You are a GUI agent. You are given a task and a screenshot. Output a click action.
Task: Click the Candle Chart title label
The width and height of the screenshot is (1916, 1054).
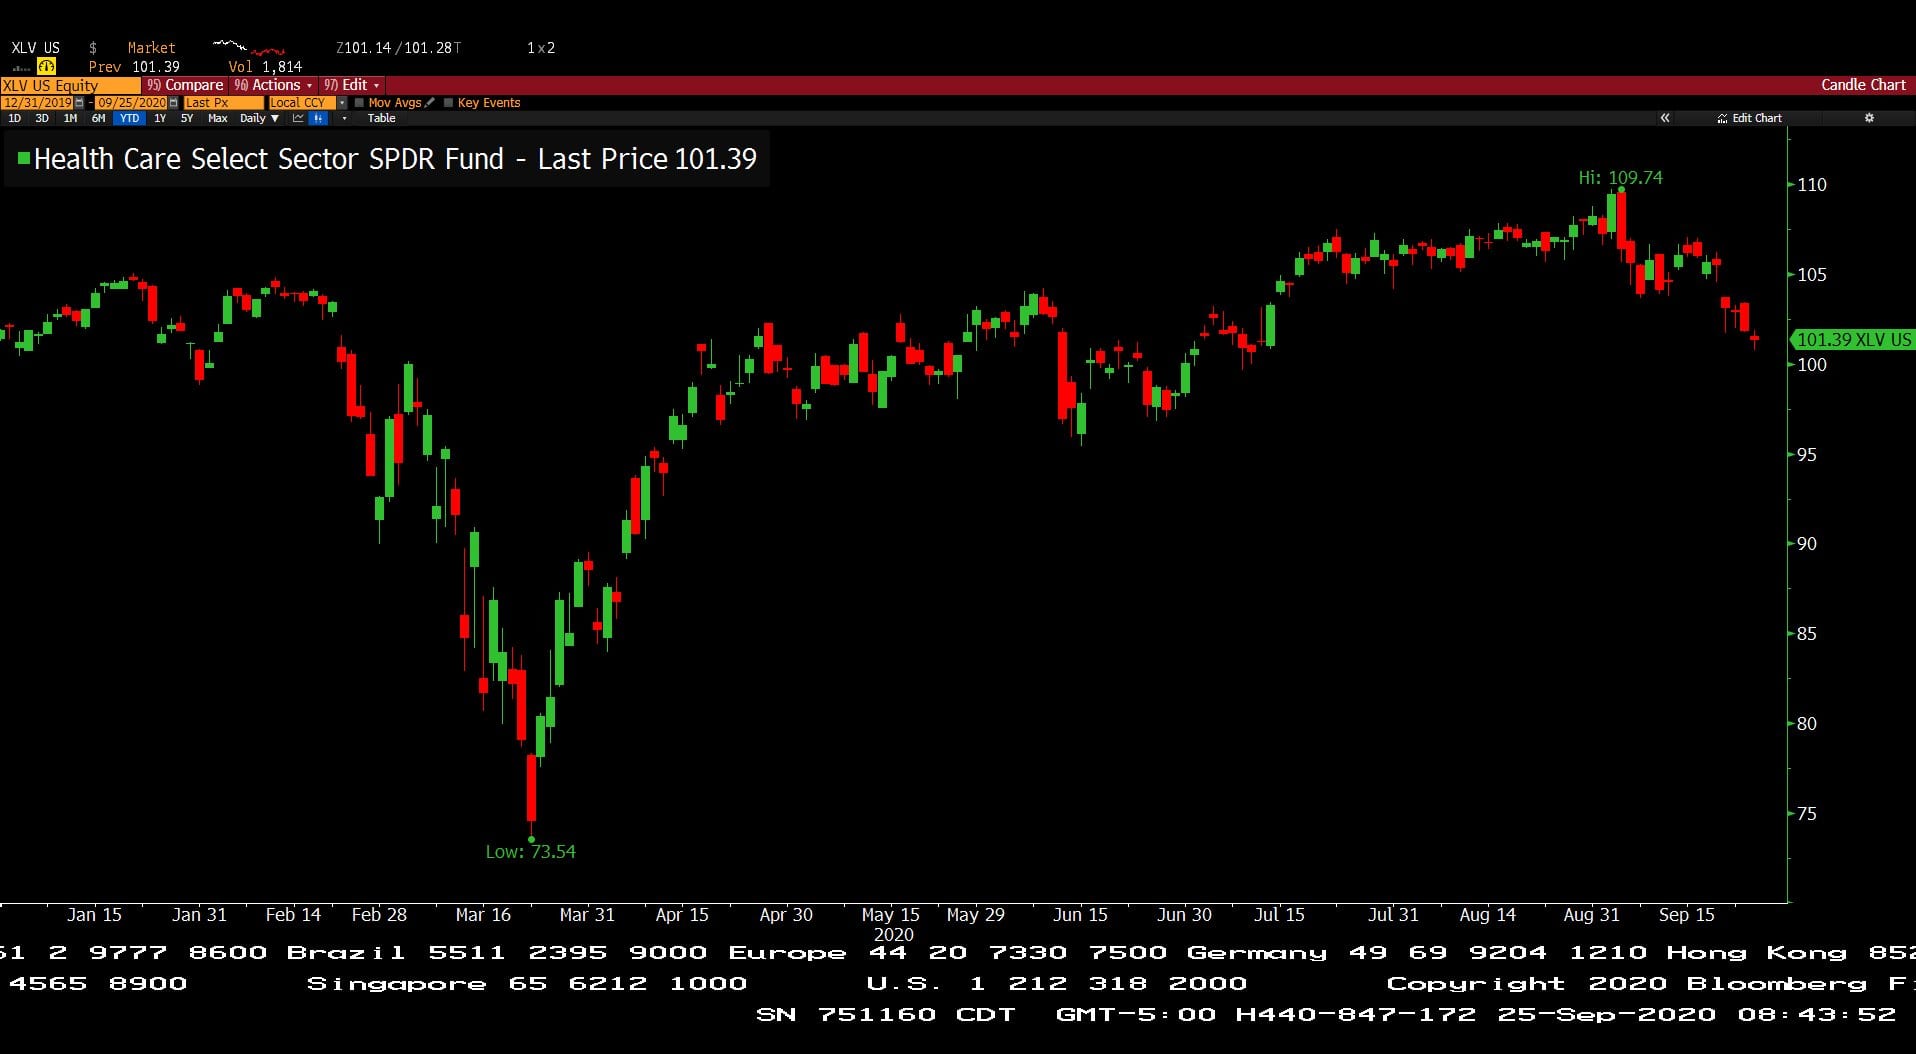[1863, 85]
